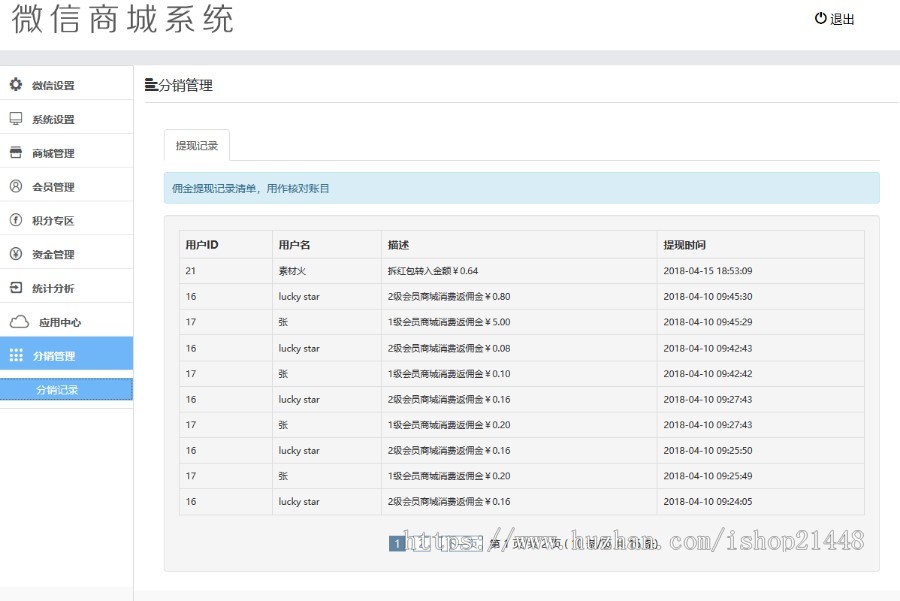This screenshot has width=900, height=601.
Task: Select the grid icon on 分销管理
Action: coord(14,353)
